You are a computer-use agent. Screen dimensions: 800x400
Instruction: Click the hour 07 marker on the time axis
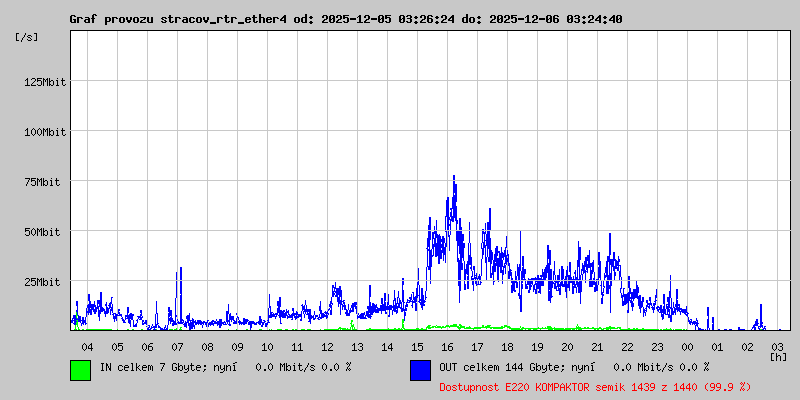(177, 346)
